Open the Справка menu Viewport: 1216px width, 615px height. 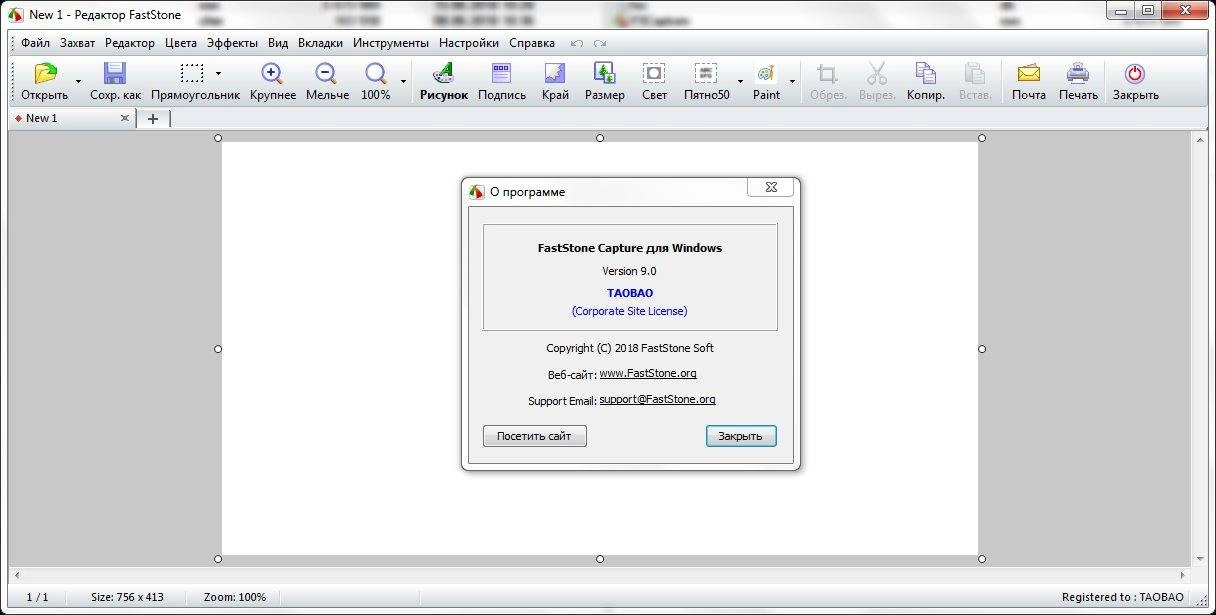(532, 43)
